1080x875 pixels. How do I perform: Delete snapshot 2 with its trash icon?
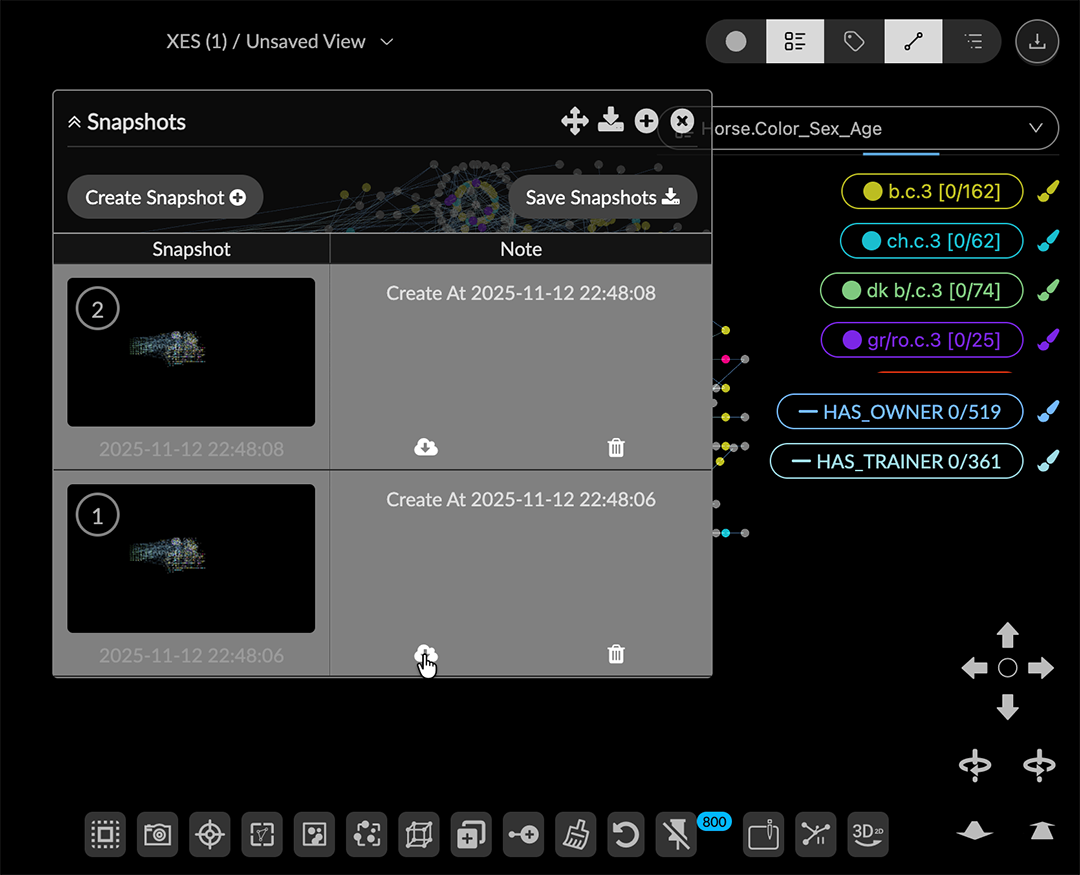pyautogui.click(x=616, y=448)
